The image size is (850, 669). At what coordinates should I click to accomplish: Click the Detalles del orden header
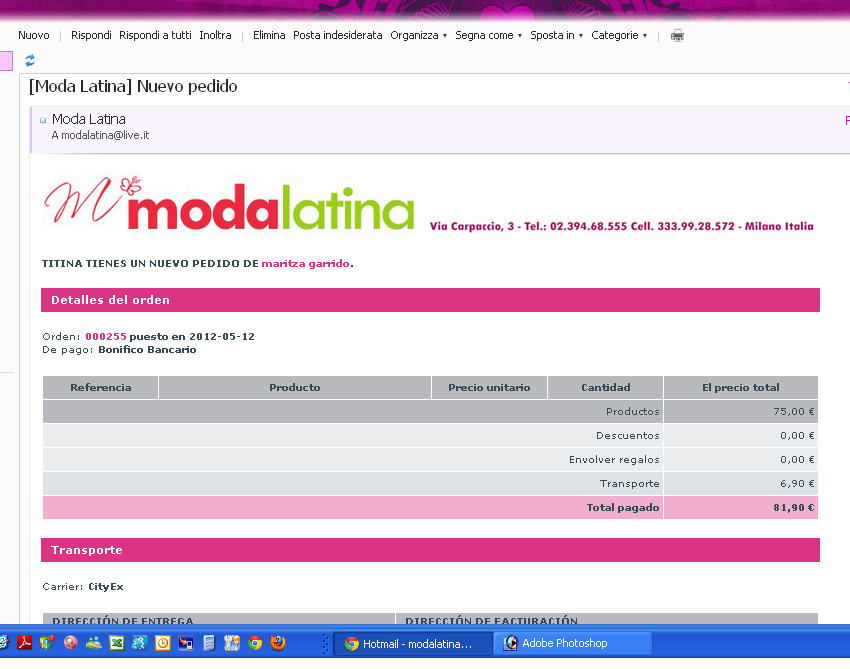(x=430, y=300)
